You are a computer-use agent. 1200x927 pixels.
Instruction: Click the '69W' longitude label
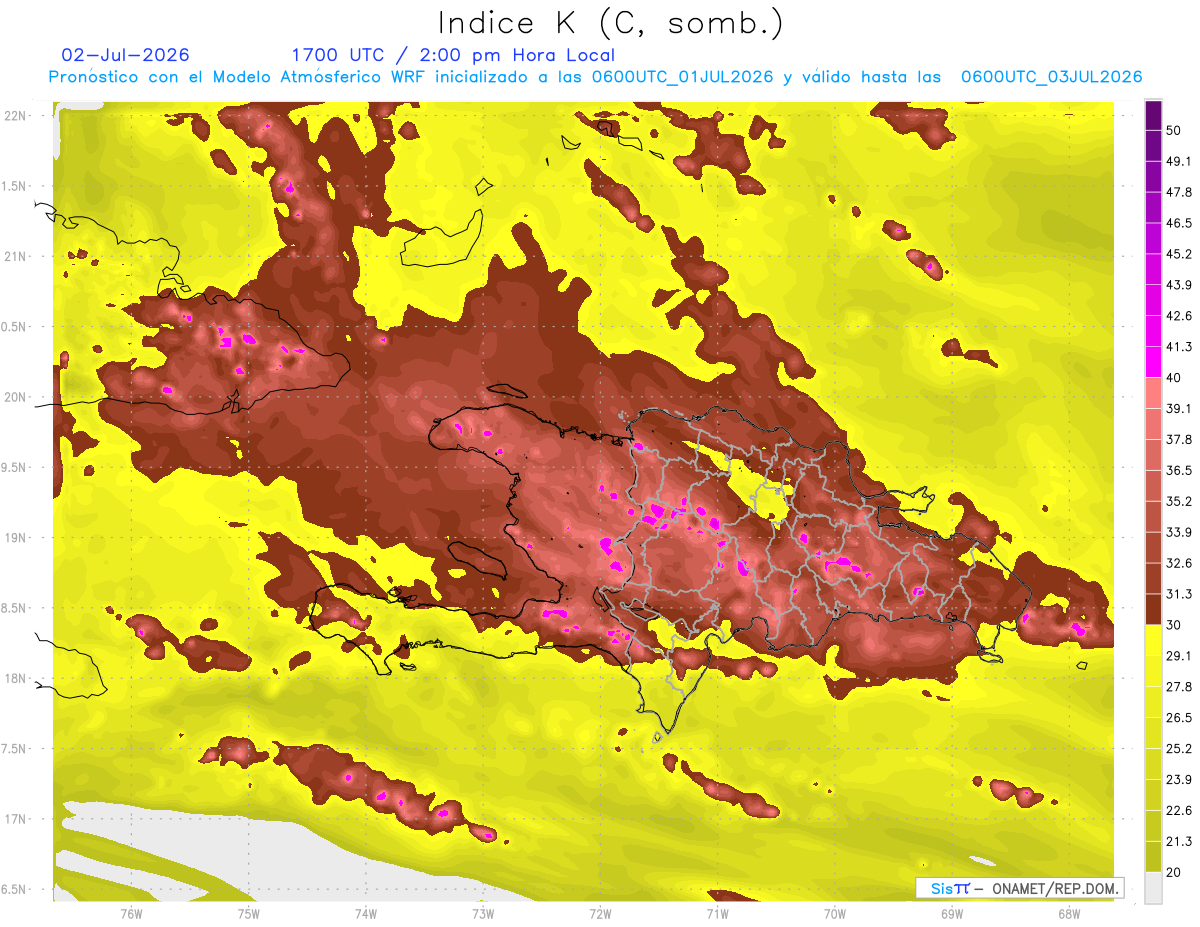952,913
